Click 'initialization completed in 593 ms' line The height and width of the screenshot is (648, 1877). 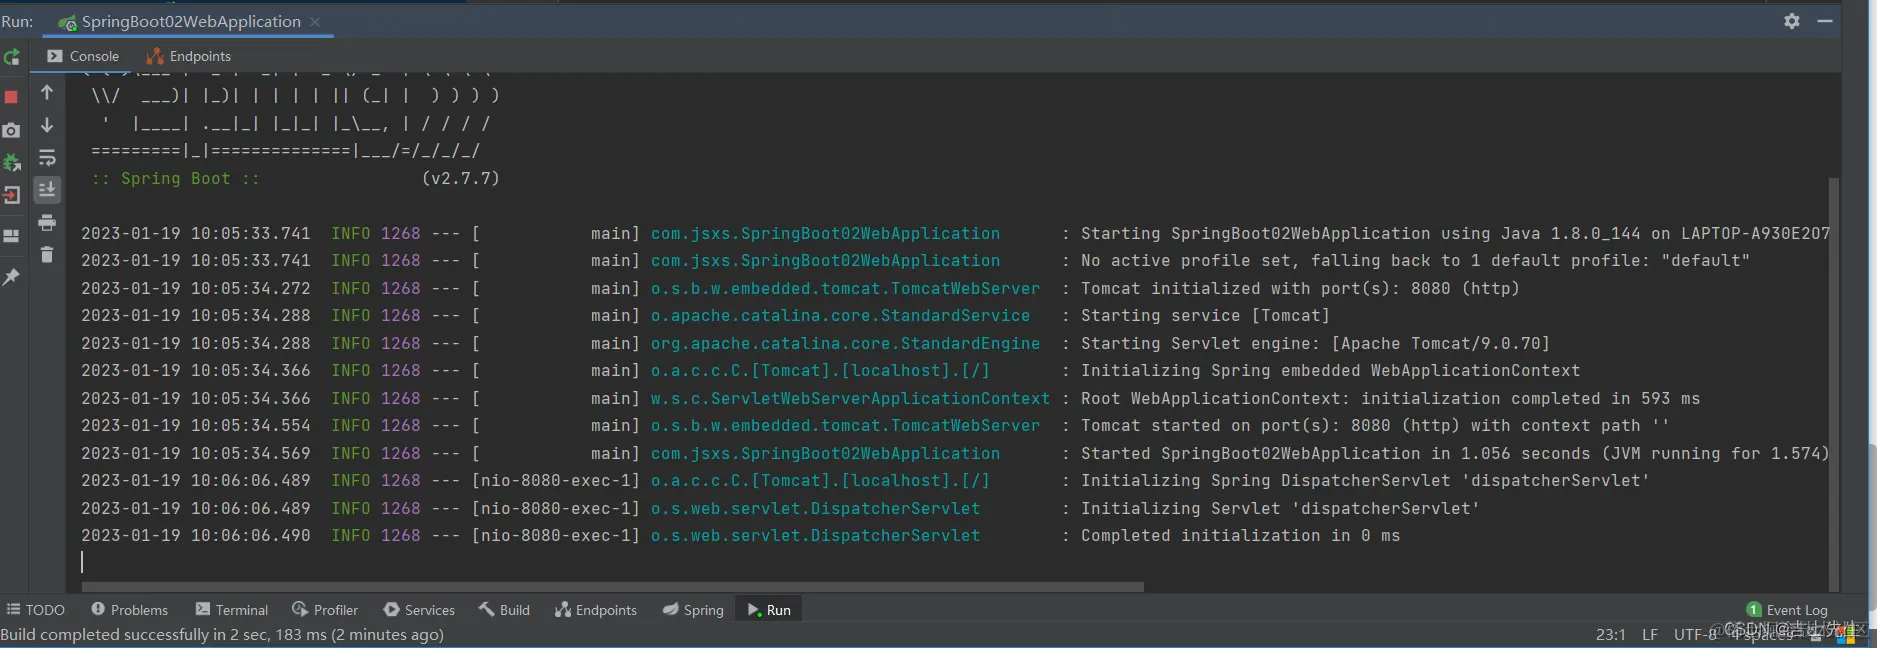(890, 398)
